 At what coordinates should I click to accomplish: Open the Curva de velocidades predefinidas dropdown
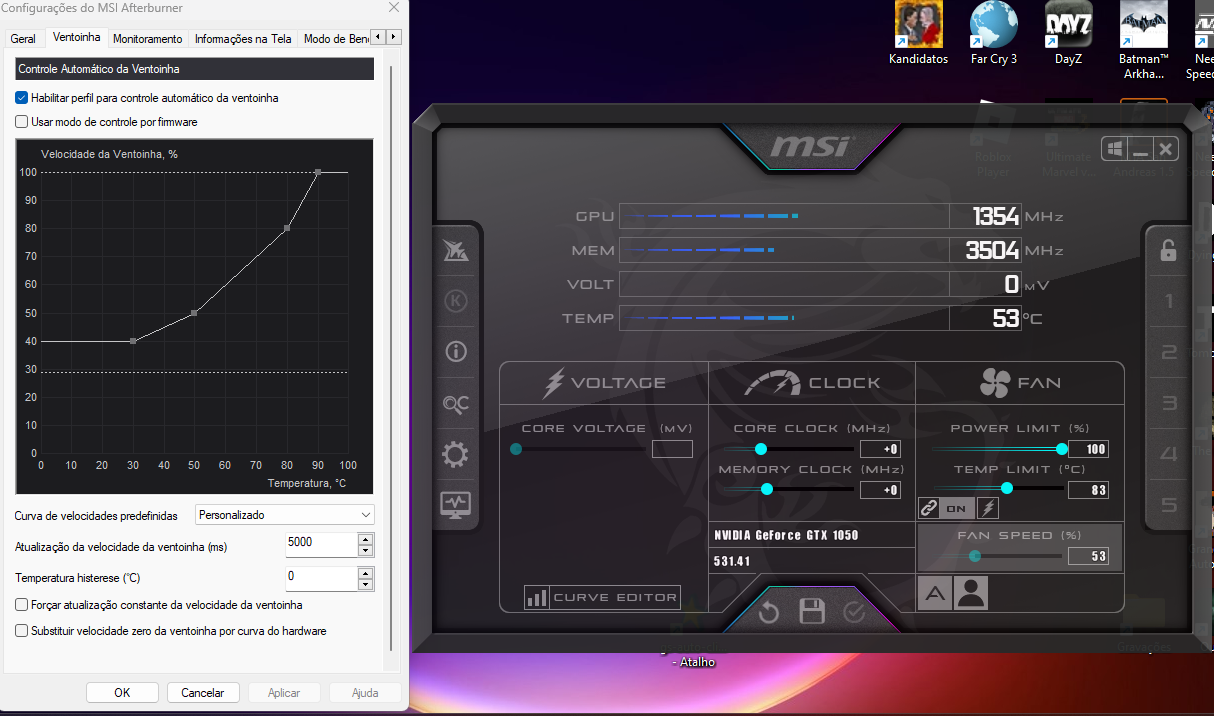pos(285,515)
